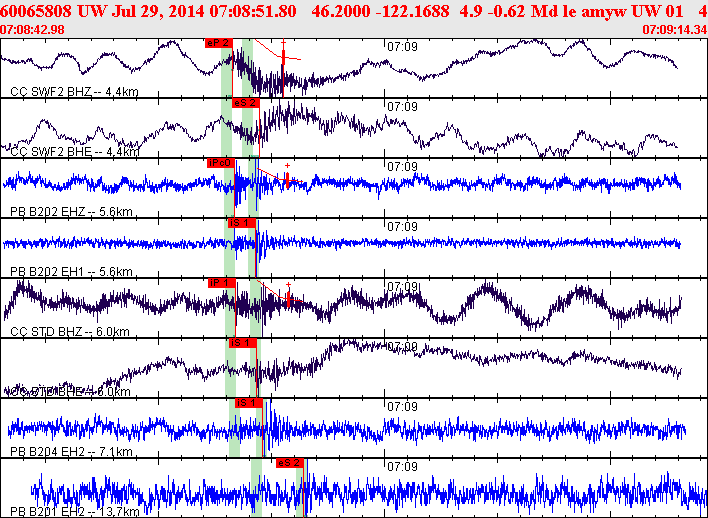Image resolution: width=708 pixels, height=518 pixels.
Task: Click the 07:09 time tick on SWF2 BHE trace
Action: 402,107
